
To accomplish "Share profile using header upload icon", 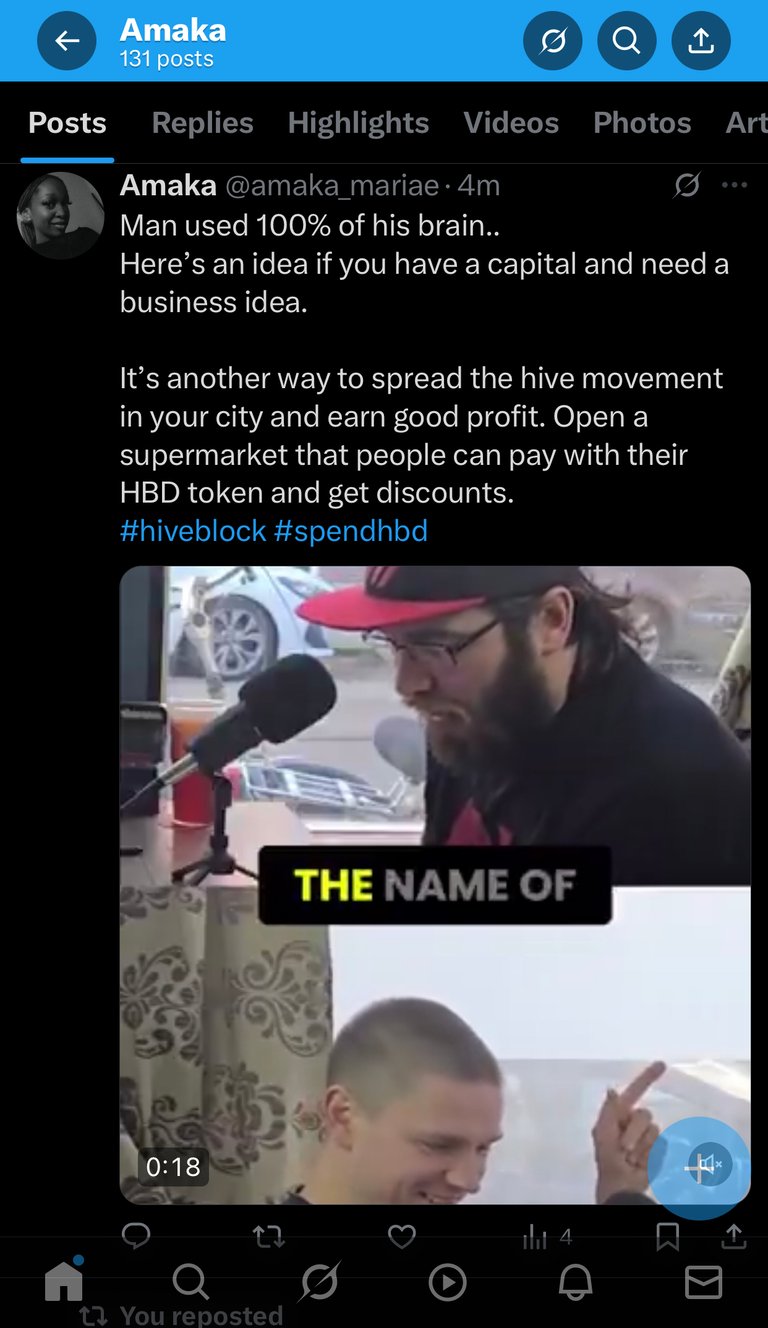I will point(701,41).
